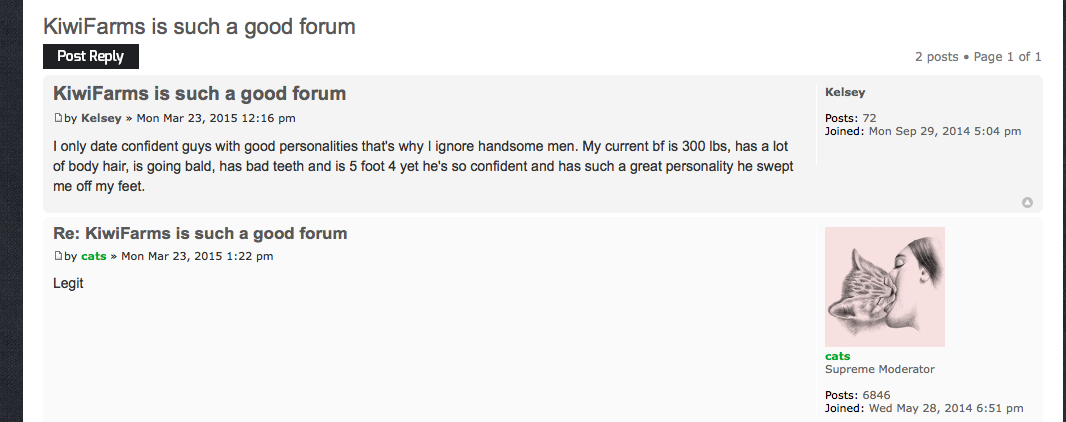Click Kelsey's post body text
Screen dimensions: 1066x422
tap(423, 166)
